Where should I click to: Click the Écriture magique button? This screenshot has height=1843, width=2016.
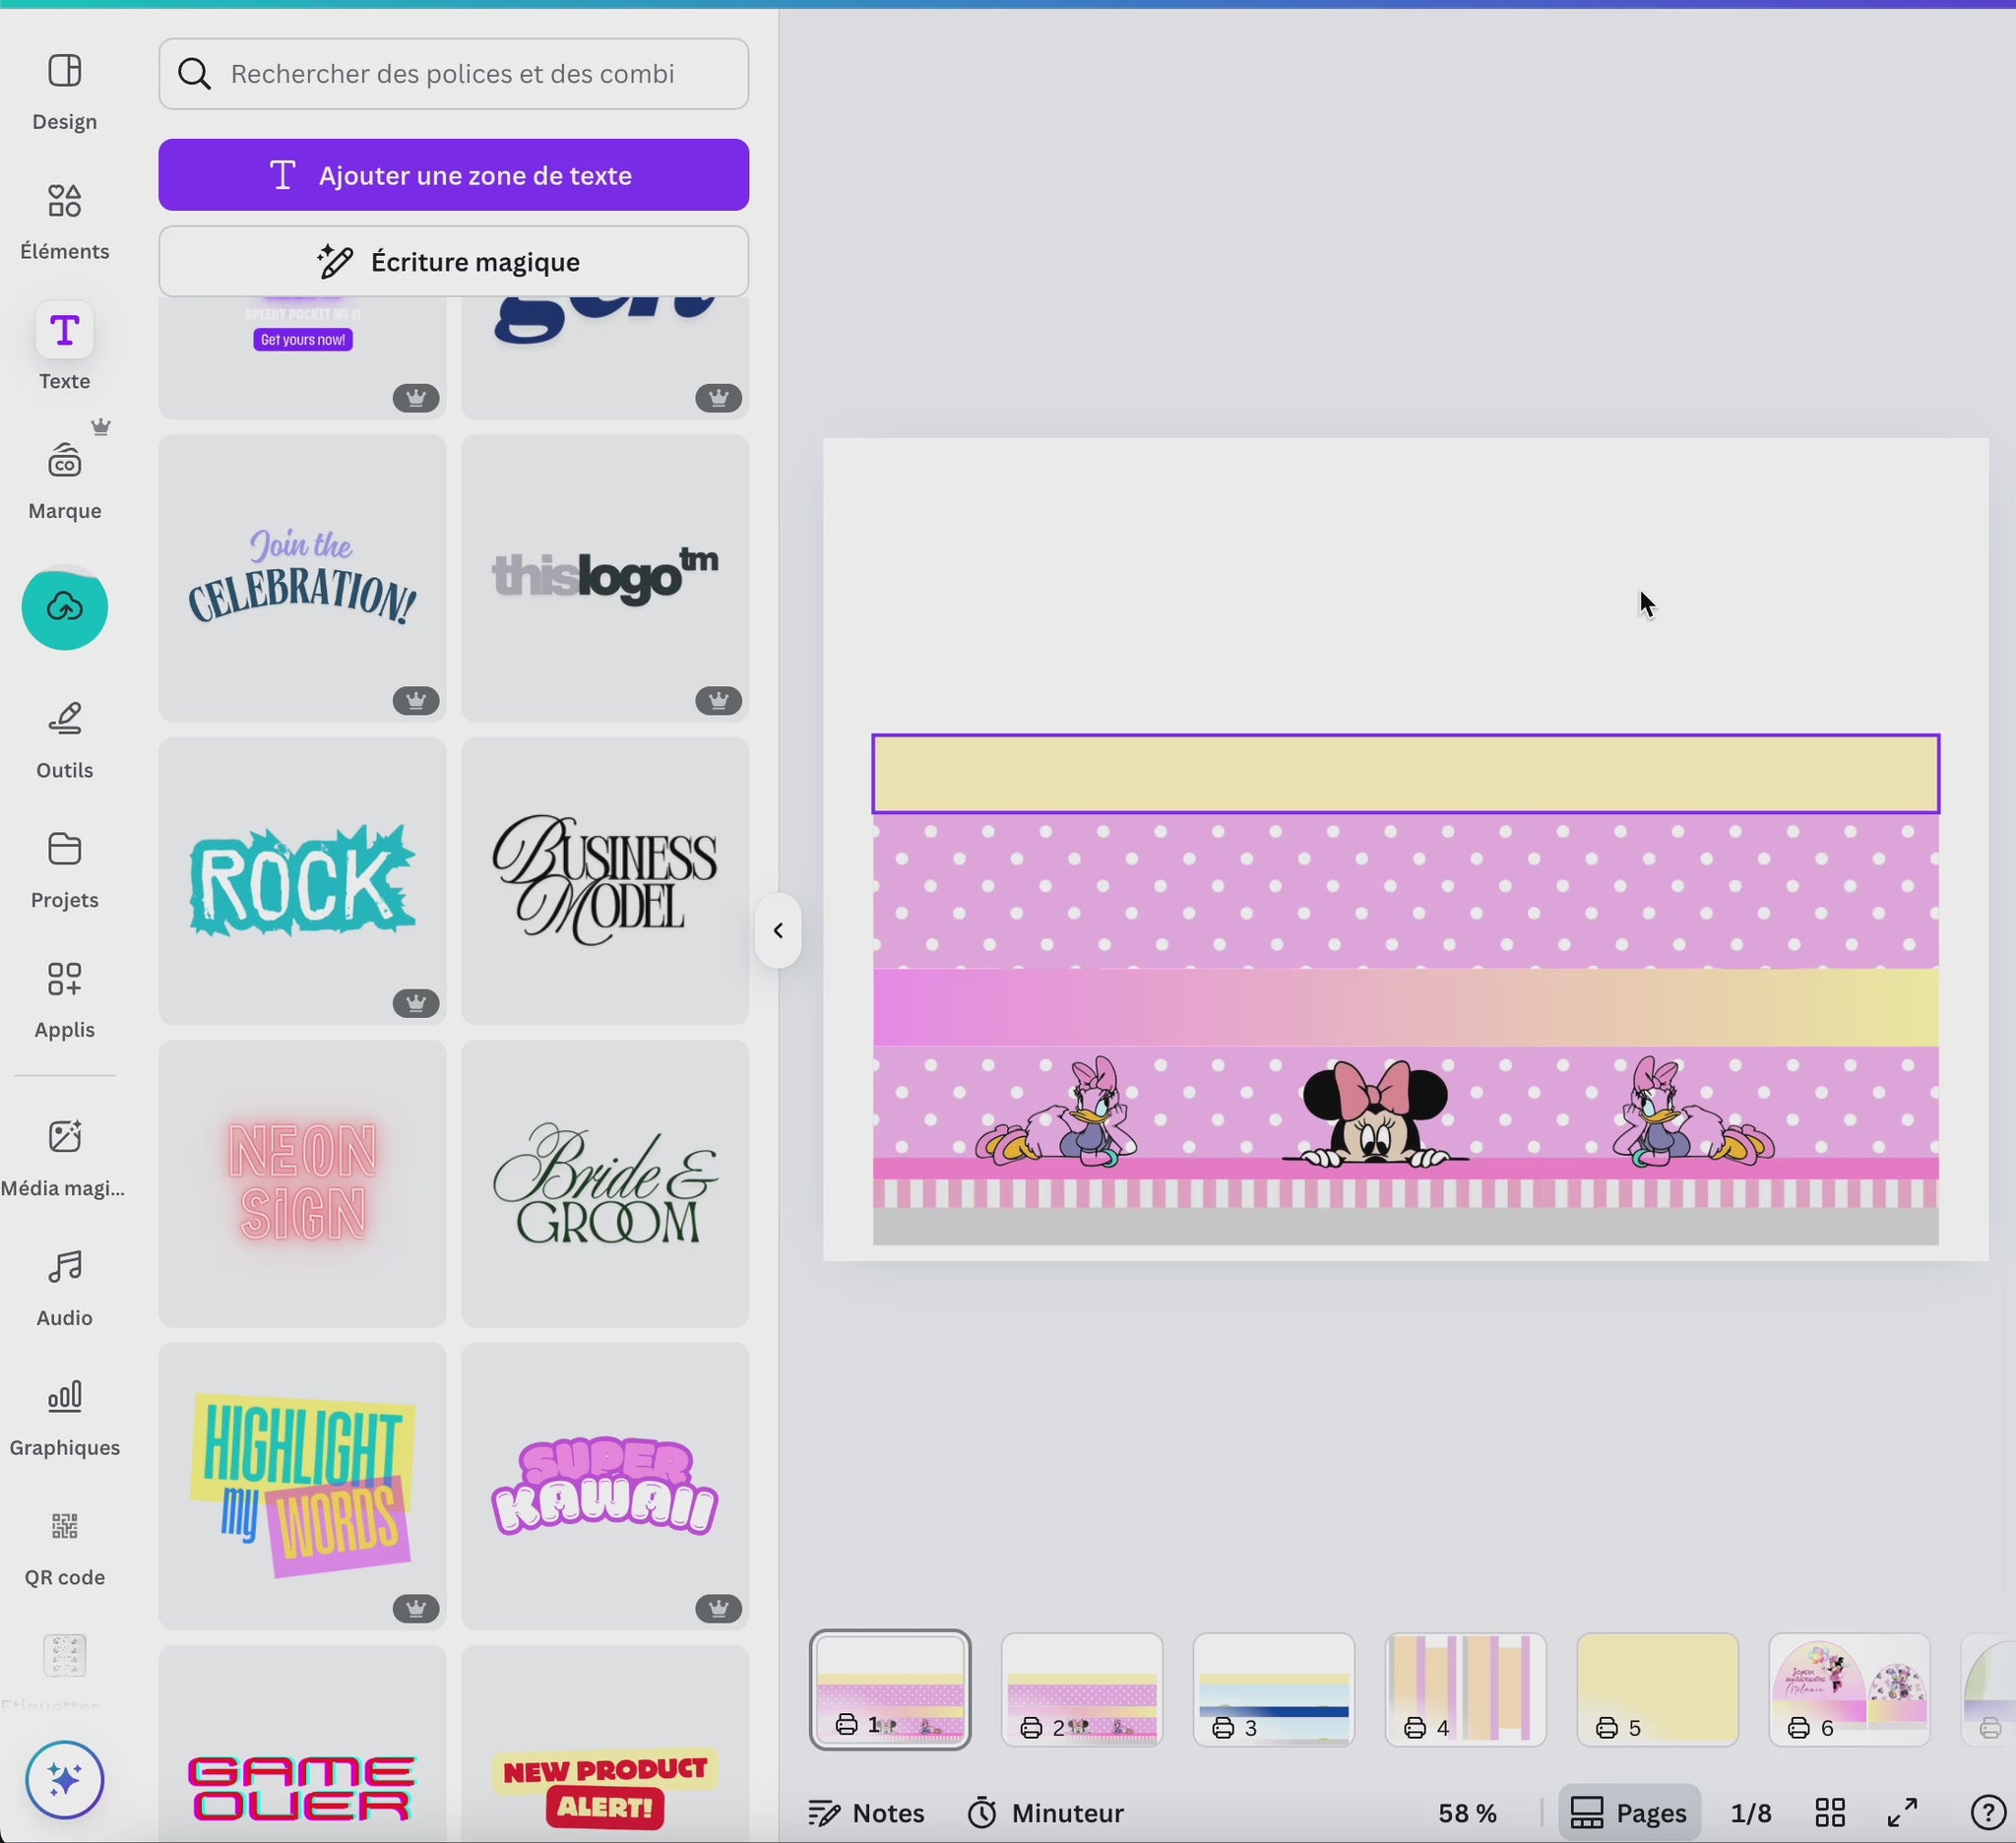click(453, 262)
